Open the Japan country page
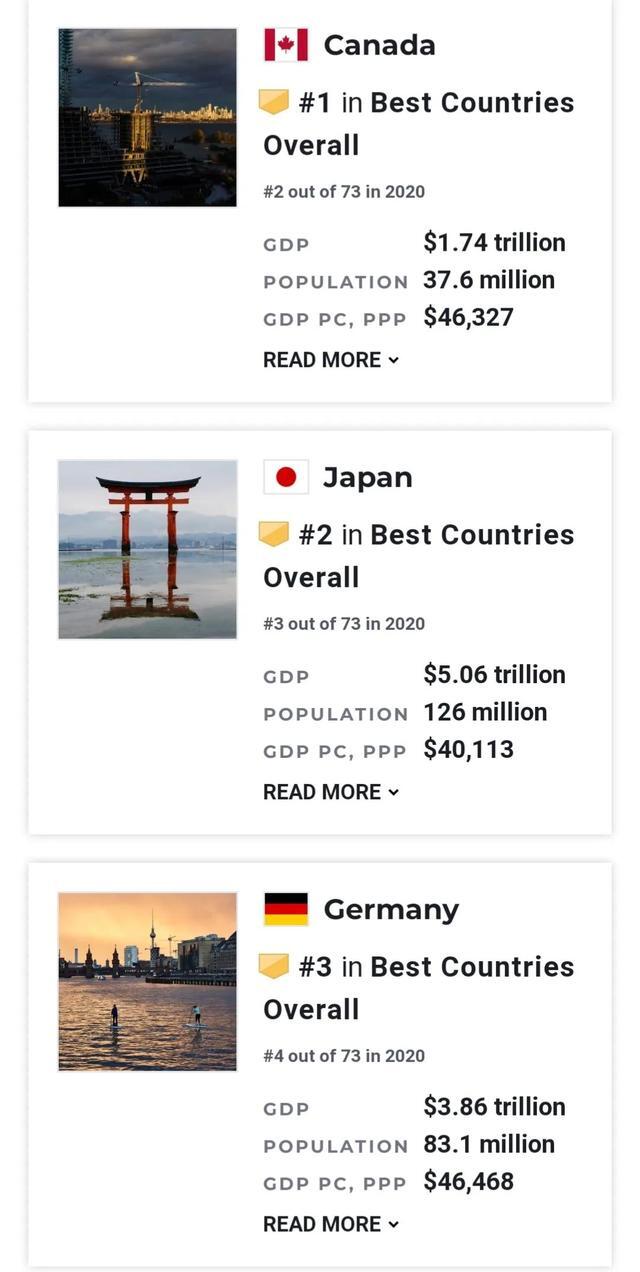The height and width of the screenshot is (1272, 640). pyautogui.click(x=369, y=476)
